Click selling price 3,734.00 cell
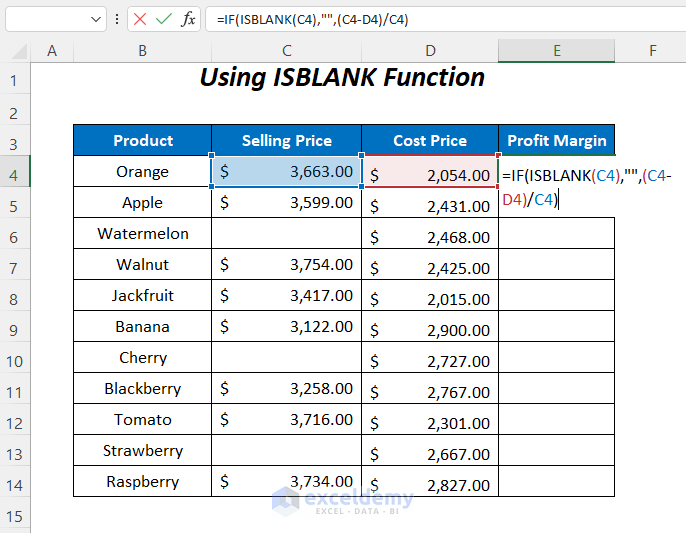686x533 pixels. [x=287, y=481]
